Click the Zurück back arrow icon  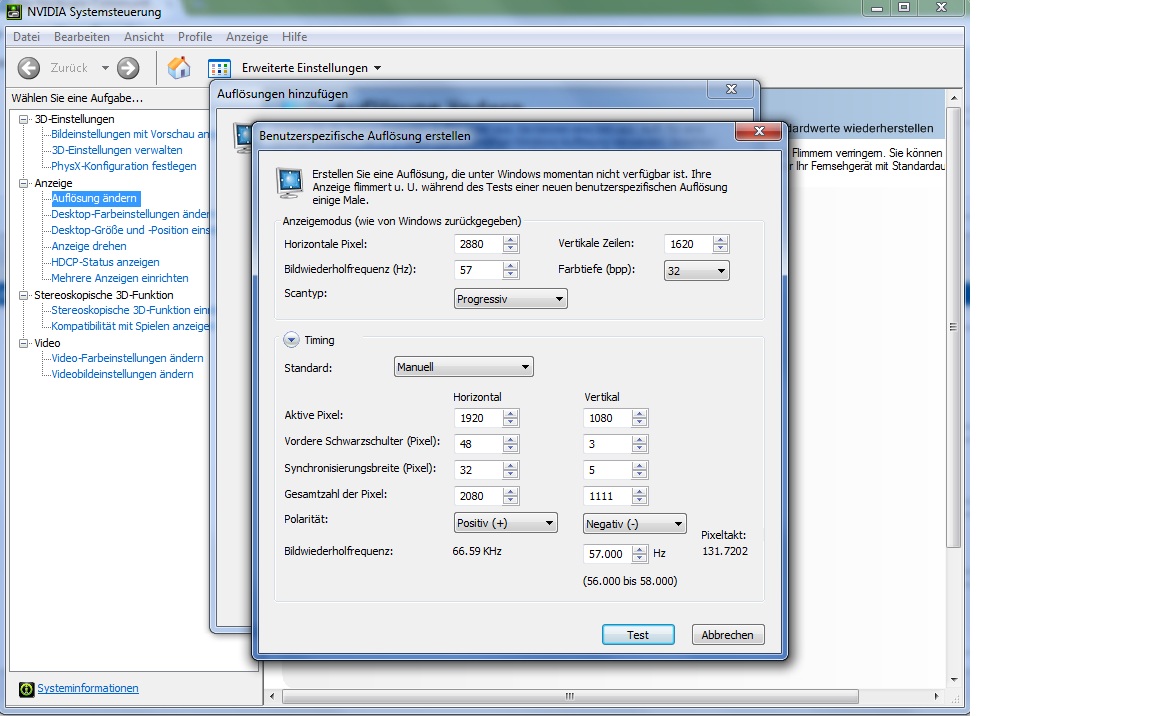(x=29, y=68)
